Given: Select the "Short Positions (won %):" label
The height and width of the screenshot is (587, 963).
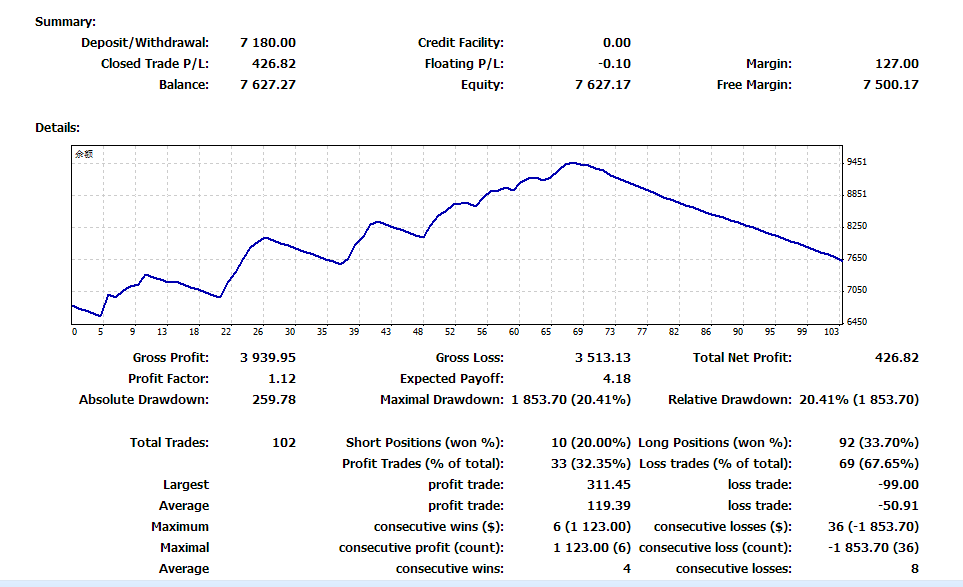Looking at the screenshot, I should click(425, 442).
